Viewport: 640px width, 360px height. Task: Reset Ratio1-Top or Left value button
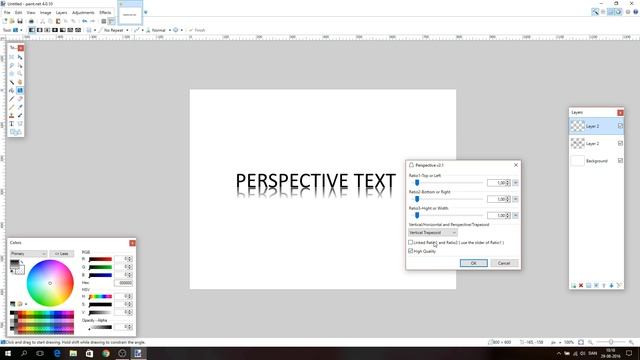(515, 183)
